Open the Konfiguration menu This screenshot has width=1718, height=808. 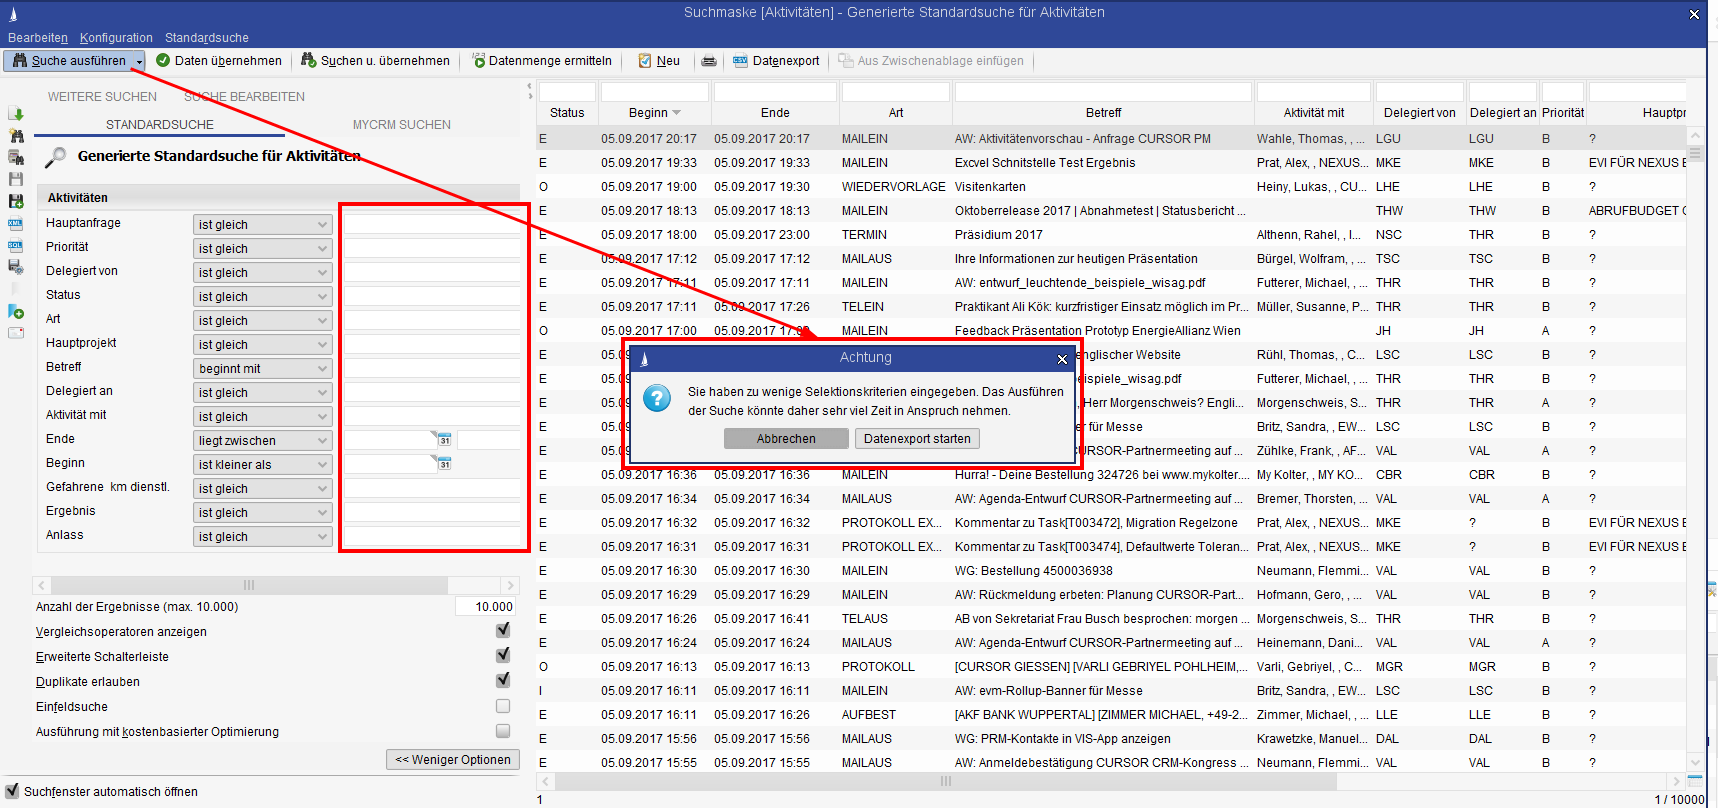pos(116,38)
